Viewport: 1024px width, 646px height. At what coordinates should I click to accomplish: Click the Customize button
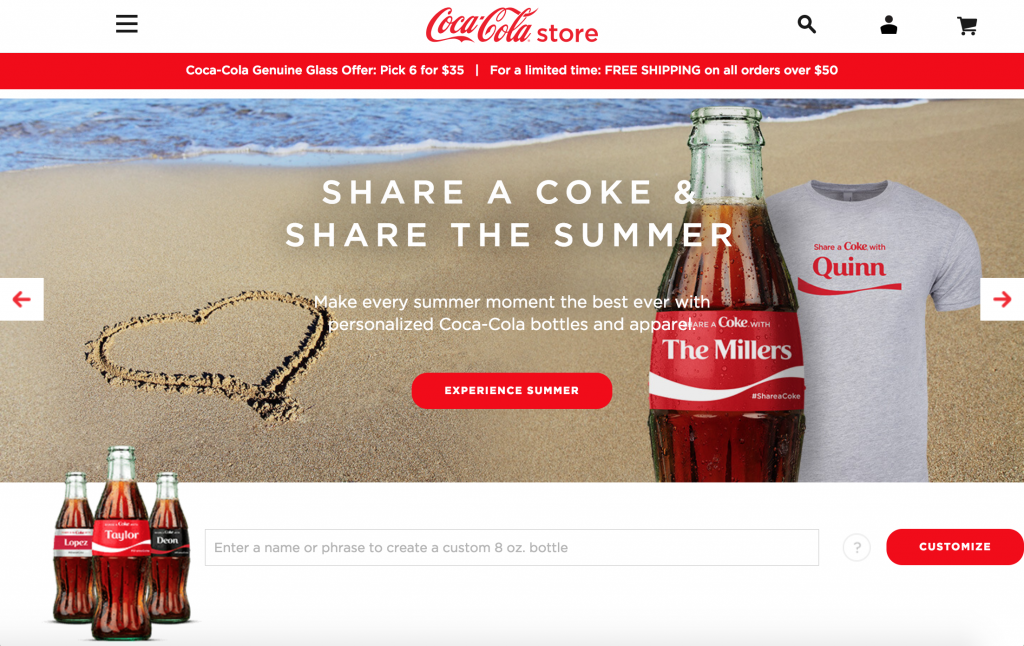point(955,547)
